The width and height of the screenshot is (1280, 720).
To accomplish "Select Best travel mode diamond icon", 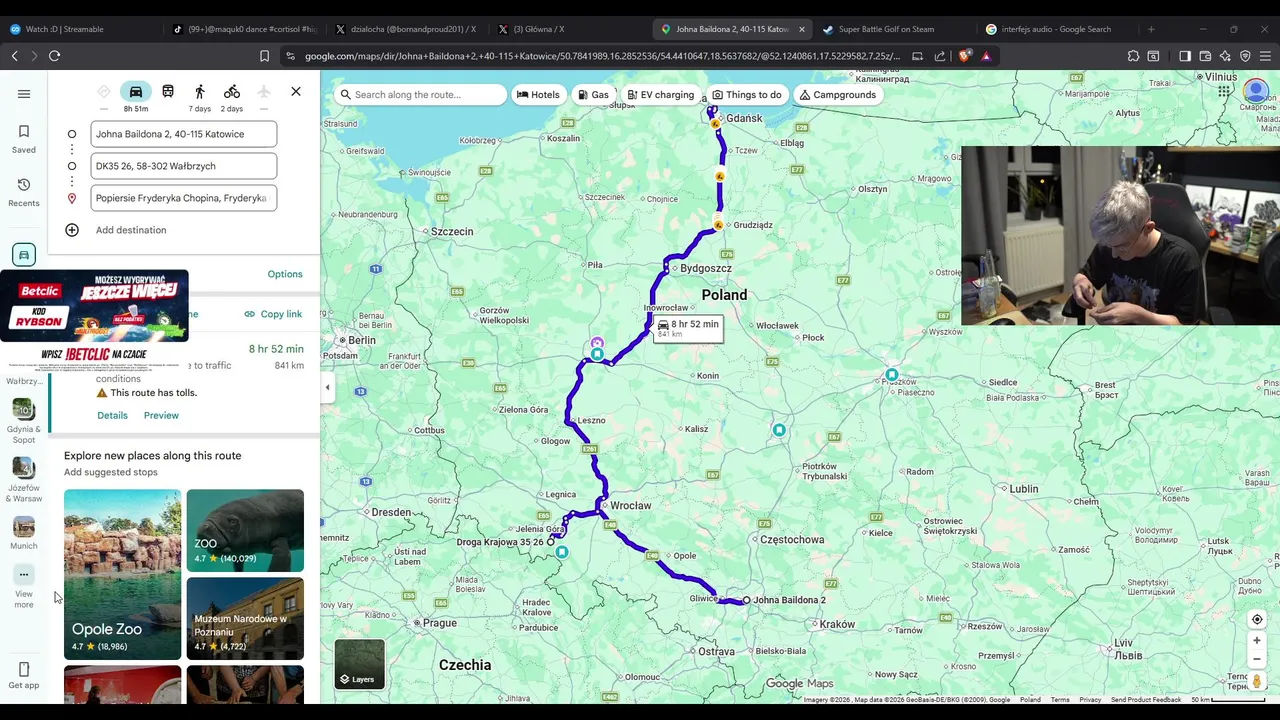I will coord(104,92).
